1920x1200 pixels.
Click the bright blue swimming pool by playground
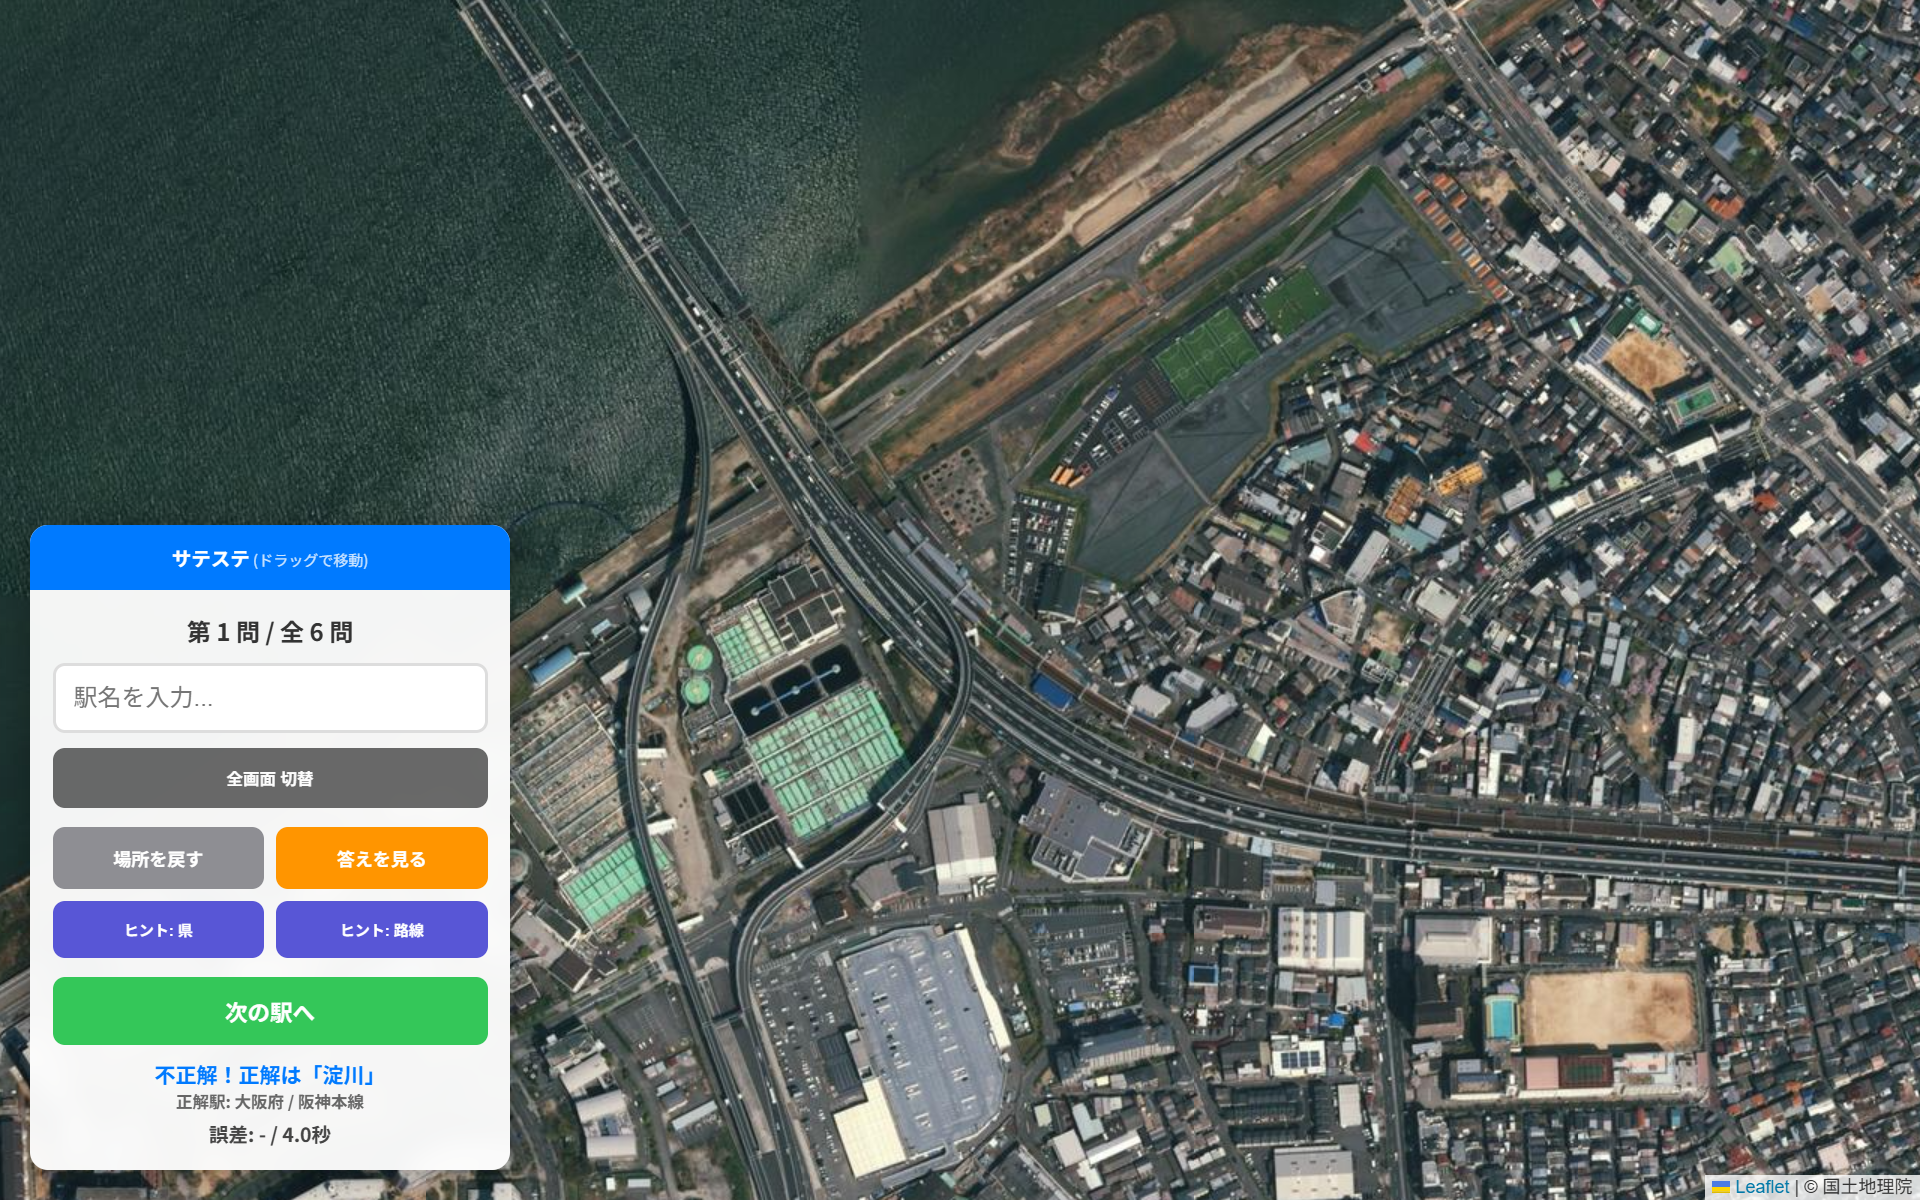coord(1500,1018)
